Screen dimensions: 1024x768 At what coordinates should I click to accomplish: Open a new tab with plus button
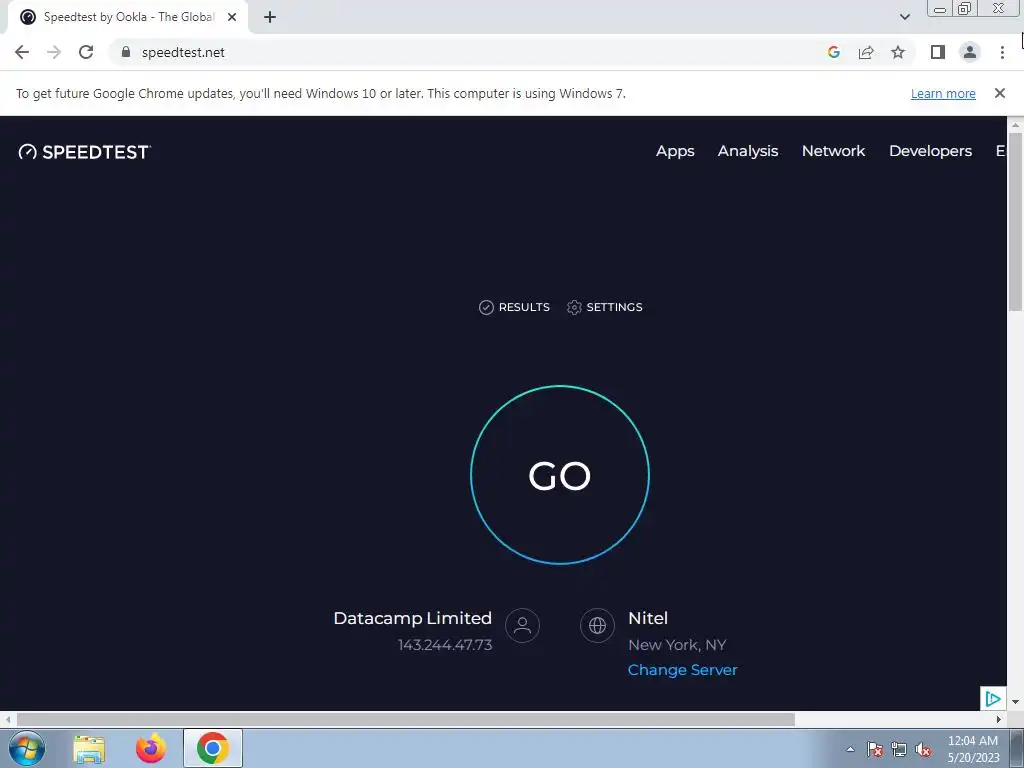click(270, 18)
